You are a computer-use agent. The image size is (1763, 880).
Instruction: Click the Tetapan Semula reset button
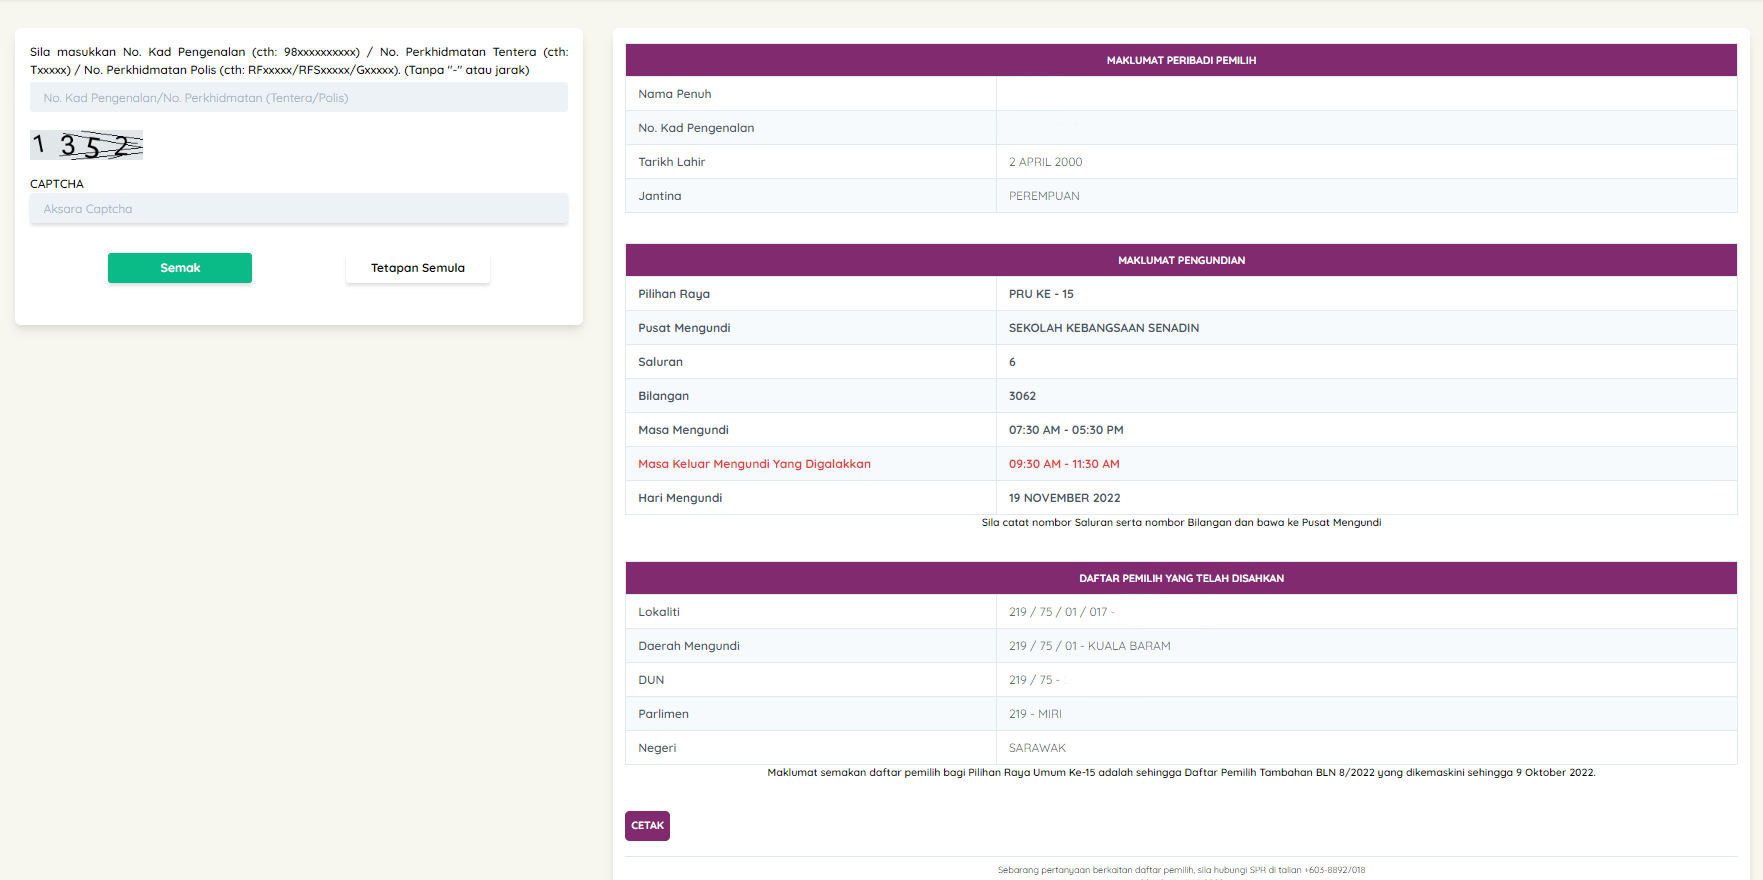(x=417, y=268)
